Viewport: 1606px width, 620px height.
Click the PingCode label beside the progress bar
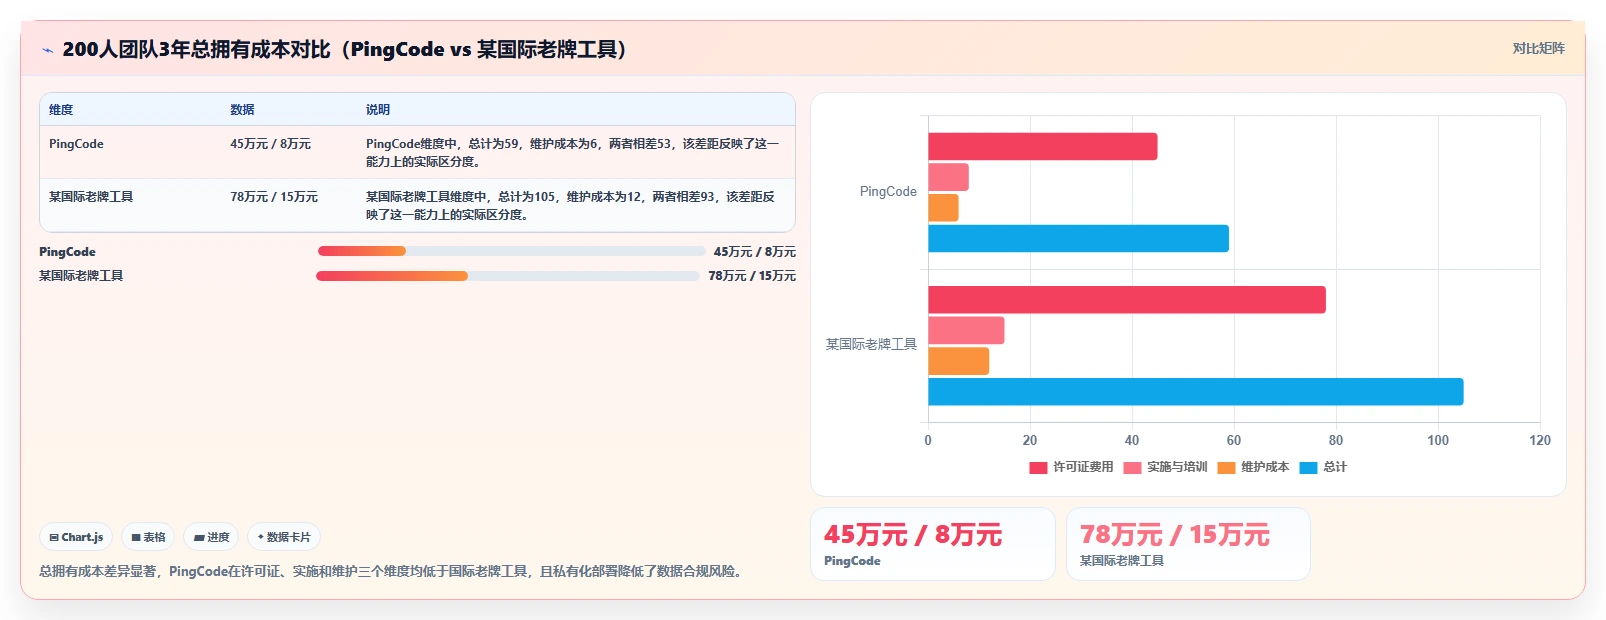67,252
